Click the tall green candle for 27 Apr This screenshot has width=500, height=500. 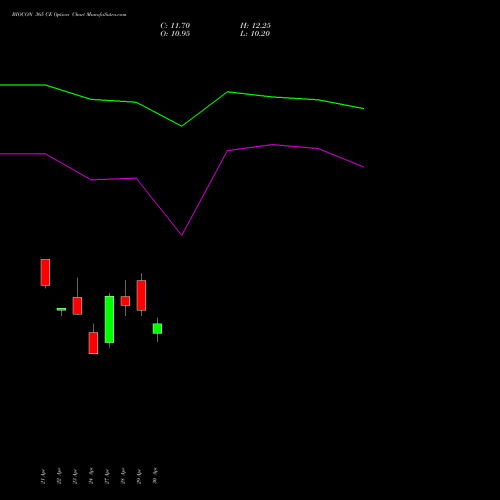109,319
